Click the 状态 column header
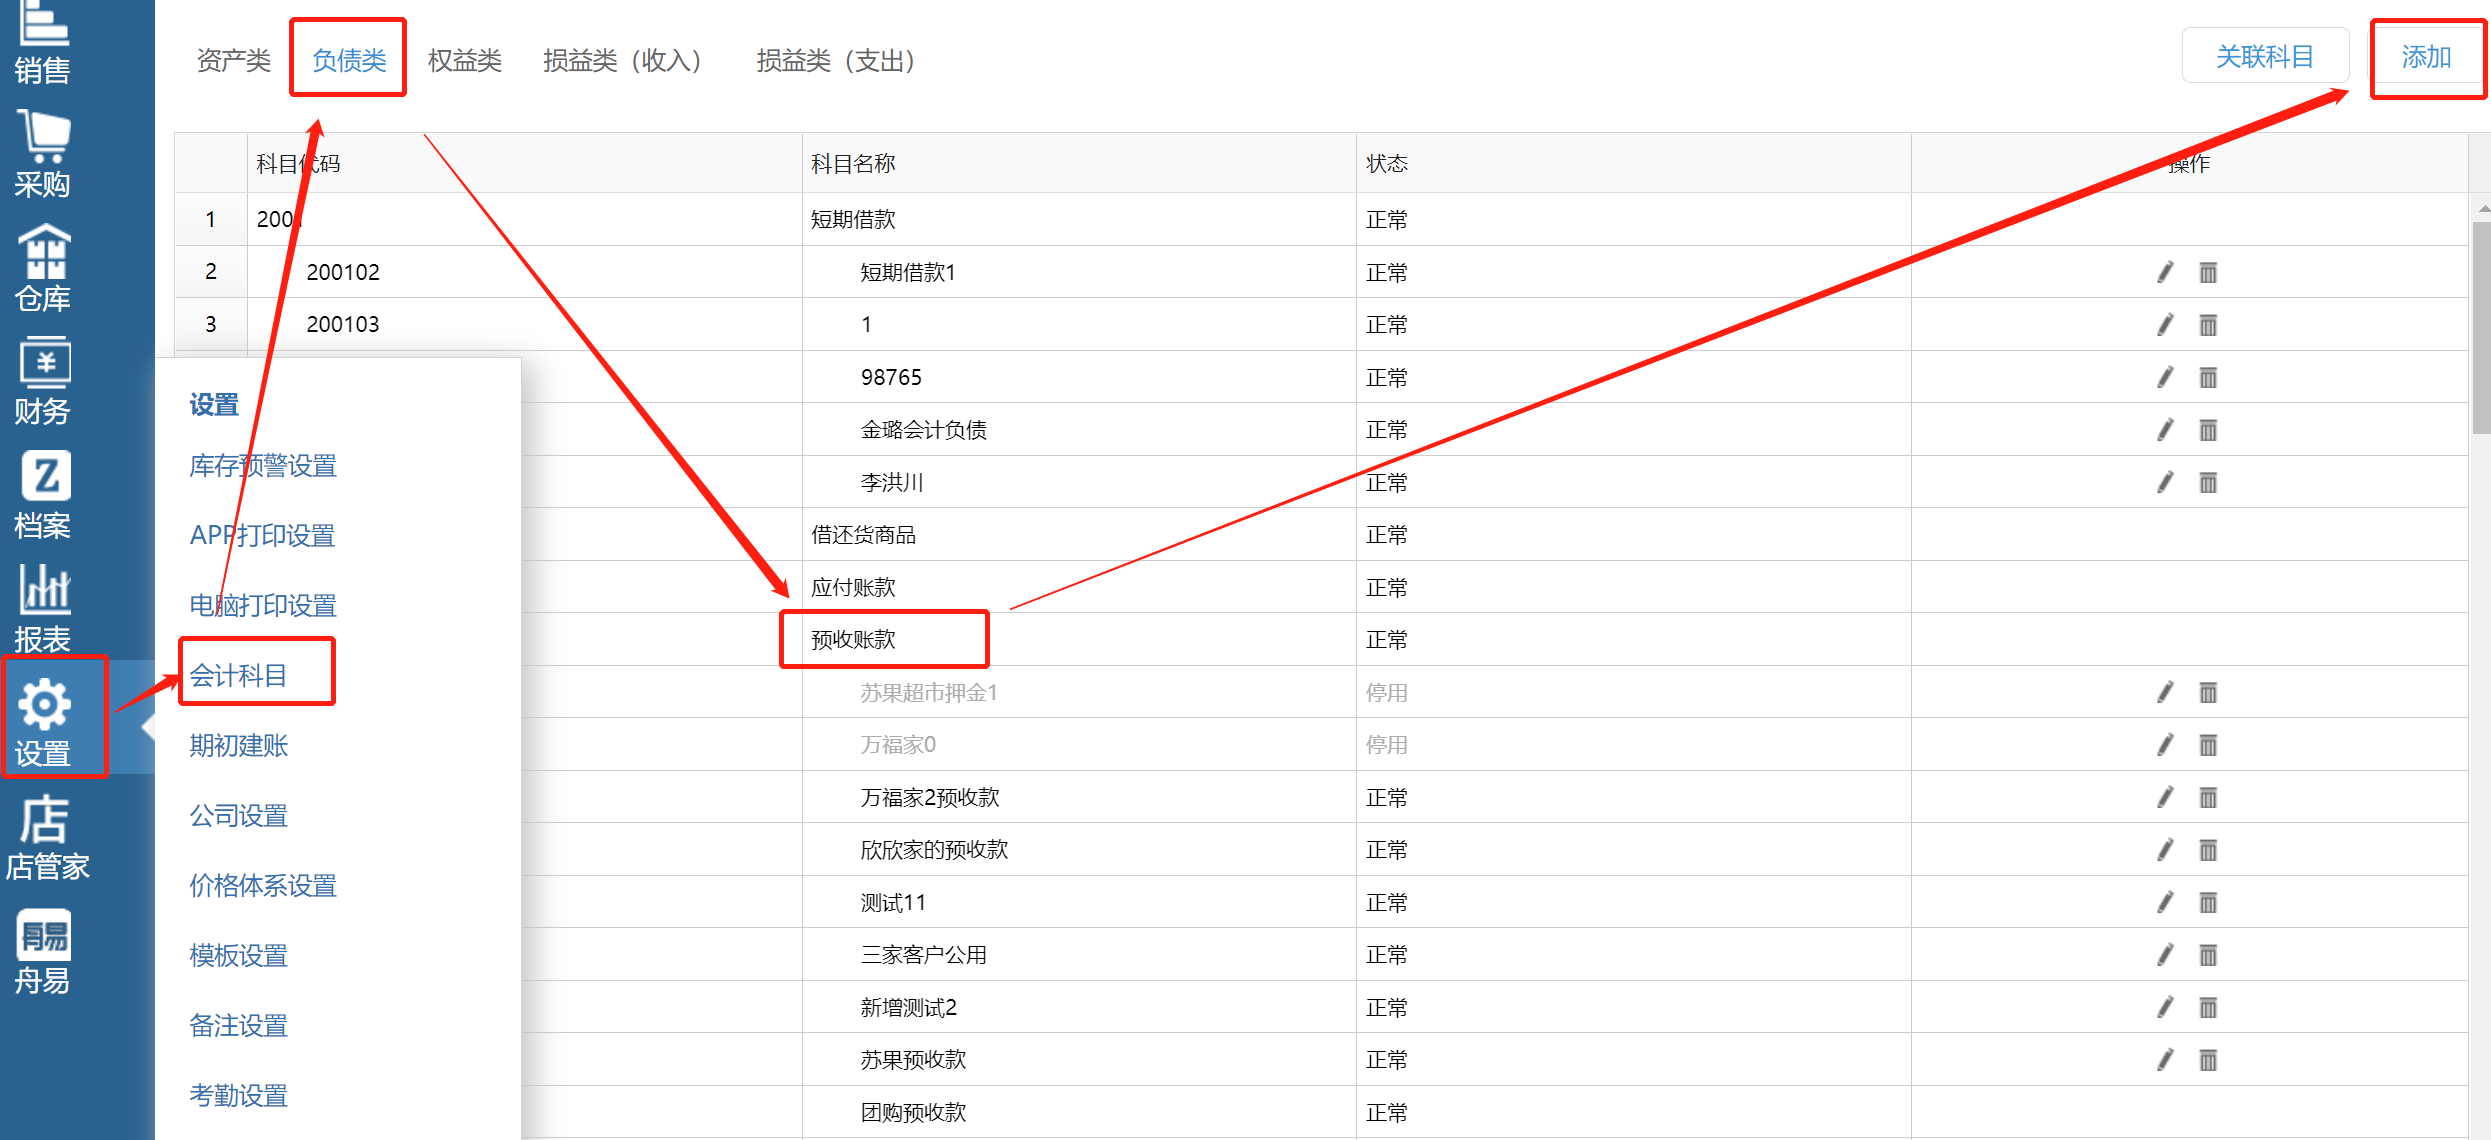Image resolution: width=2491 pixels, height=1140 pixels. pyautogui.click(x=1634, y=163)
